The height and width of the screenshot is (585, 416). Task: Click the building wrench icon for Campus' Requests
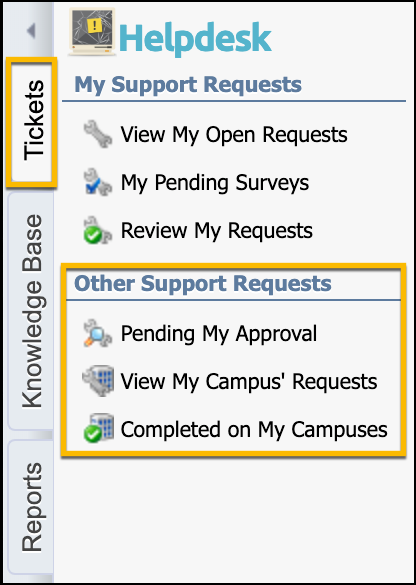(98, 381)
